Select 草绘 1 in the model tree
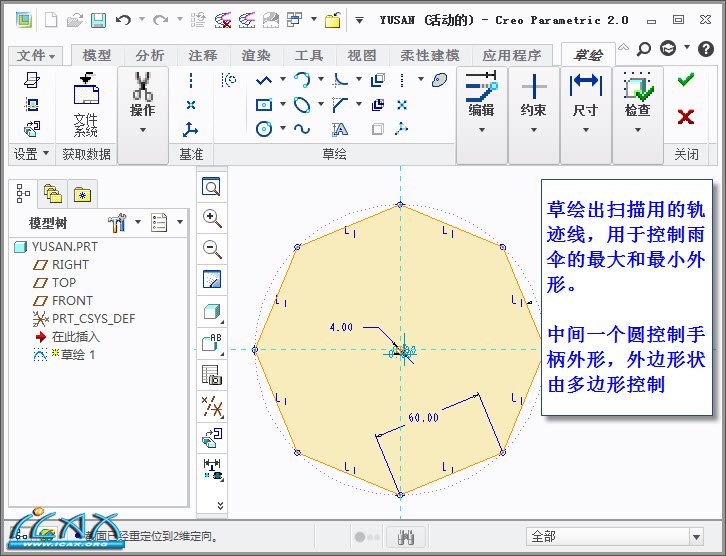Viewport: 726px width, 556px height. 78,354
